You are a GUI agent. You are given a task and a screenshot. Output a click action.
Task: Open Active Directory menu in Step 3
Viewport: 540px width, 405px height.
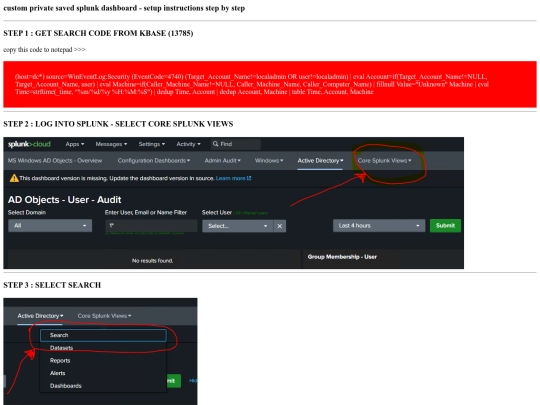[40, 316]
